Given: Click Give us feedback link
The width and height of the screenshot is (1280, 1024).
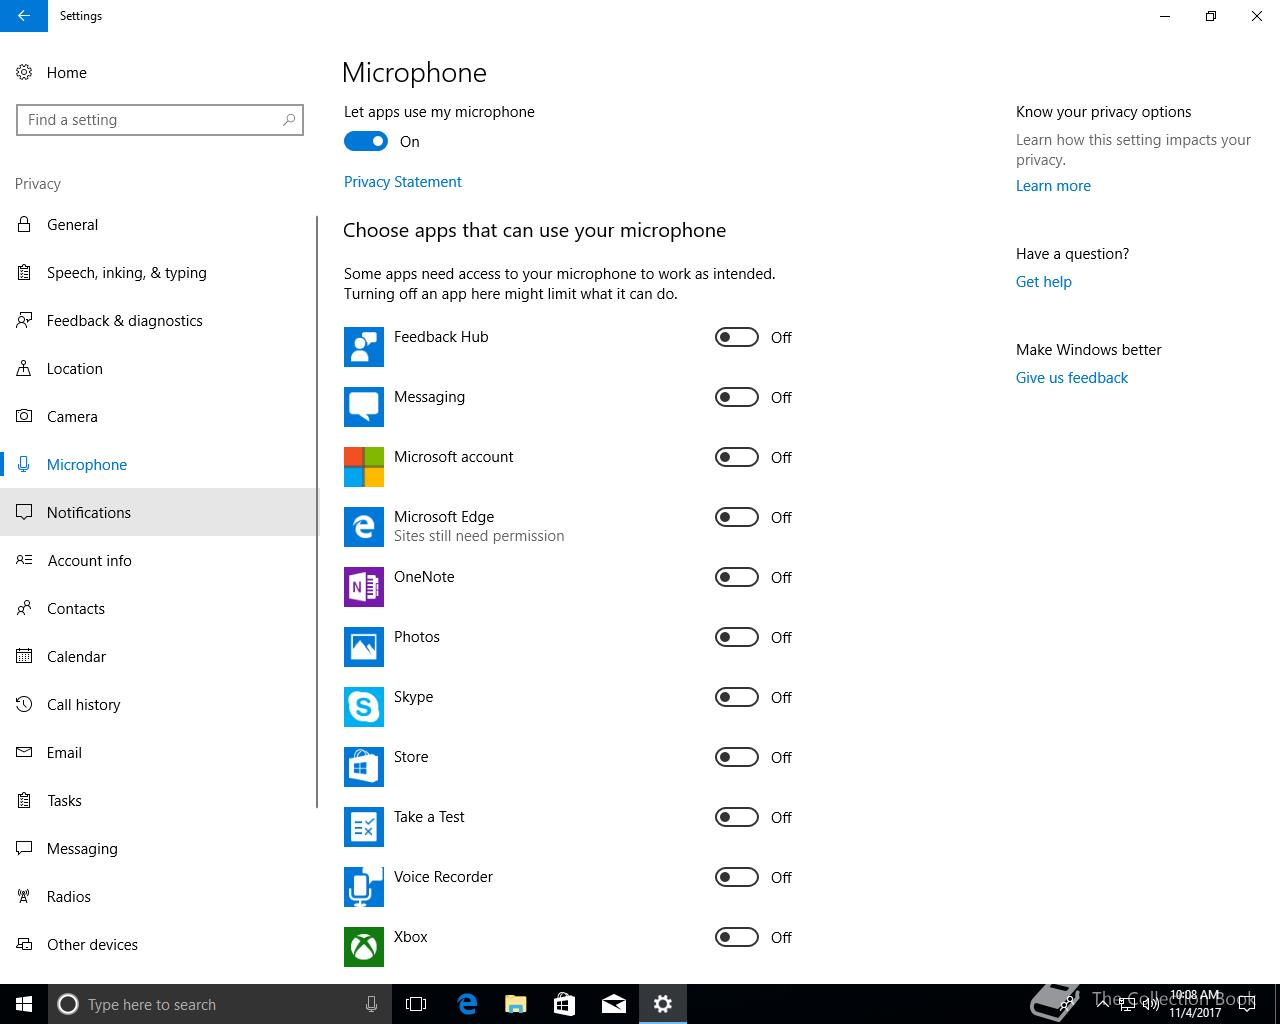Looking at the screenshot, I should 1072,378.
